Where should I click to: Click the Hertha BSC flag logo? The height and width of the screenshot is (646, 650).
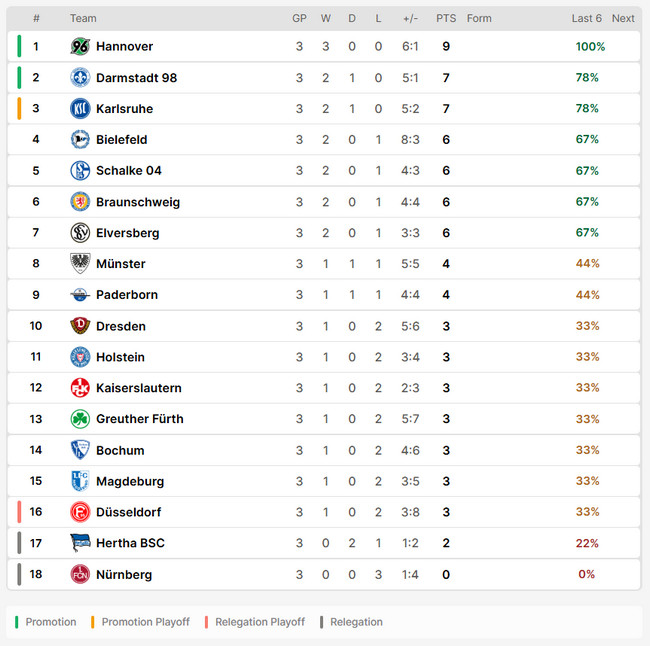(80, 542)
